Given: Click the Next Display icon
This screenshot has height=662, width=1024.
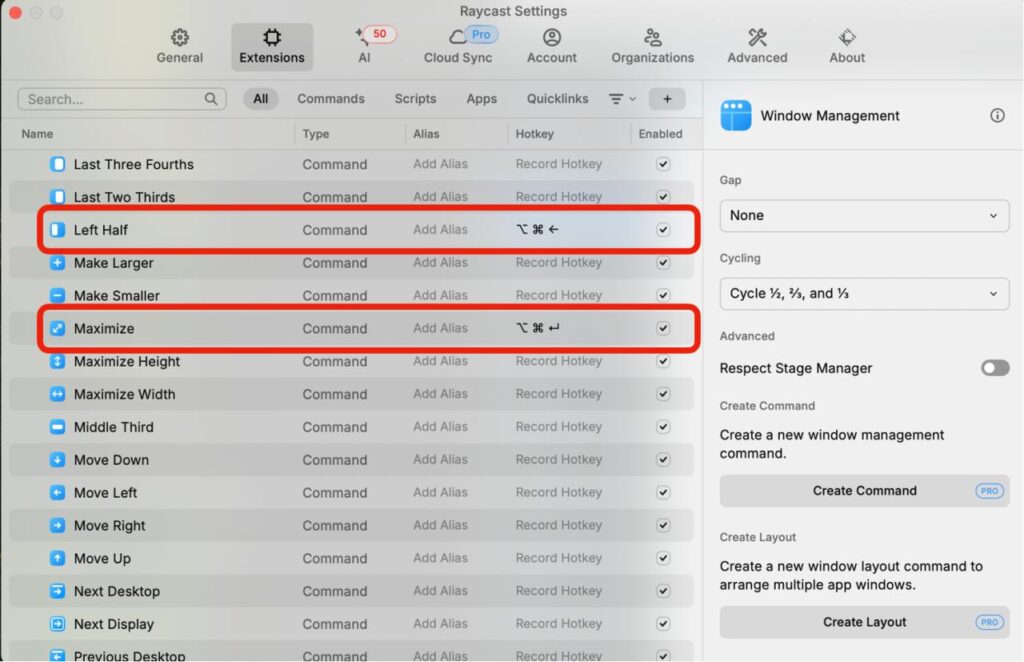Looking at the screenshot, I should point(57,624).
